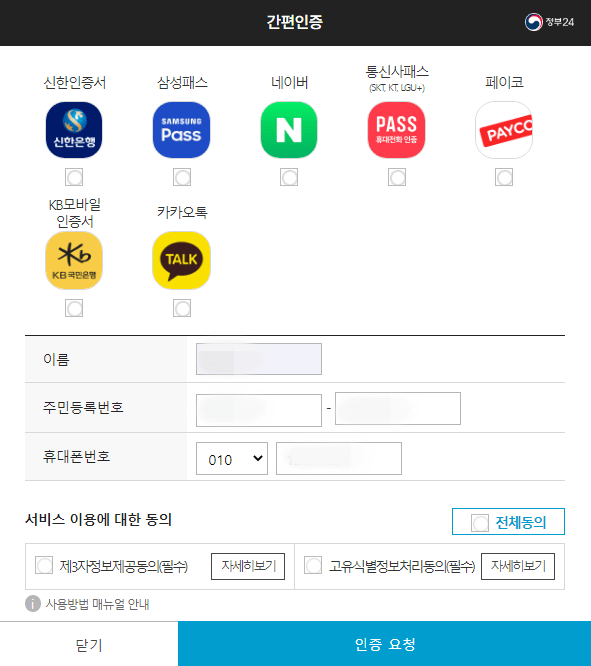Check 고유식별정보처리동의(필수) consent box

(313, 565)
